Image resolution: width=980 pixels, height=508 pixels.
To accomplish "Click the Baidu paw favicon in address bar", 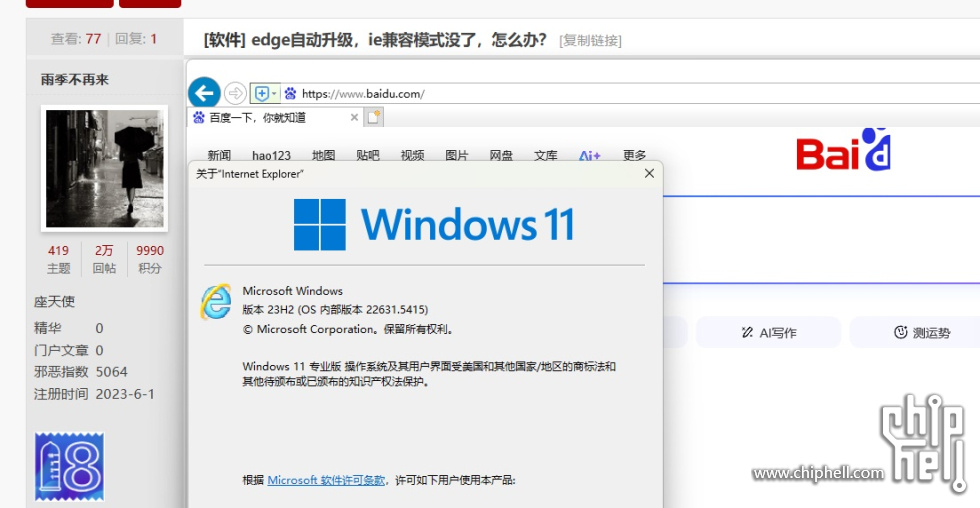I will [290, 94].
